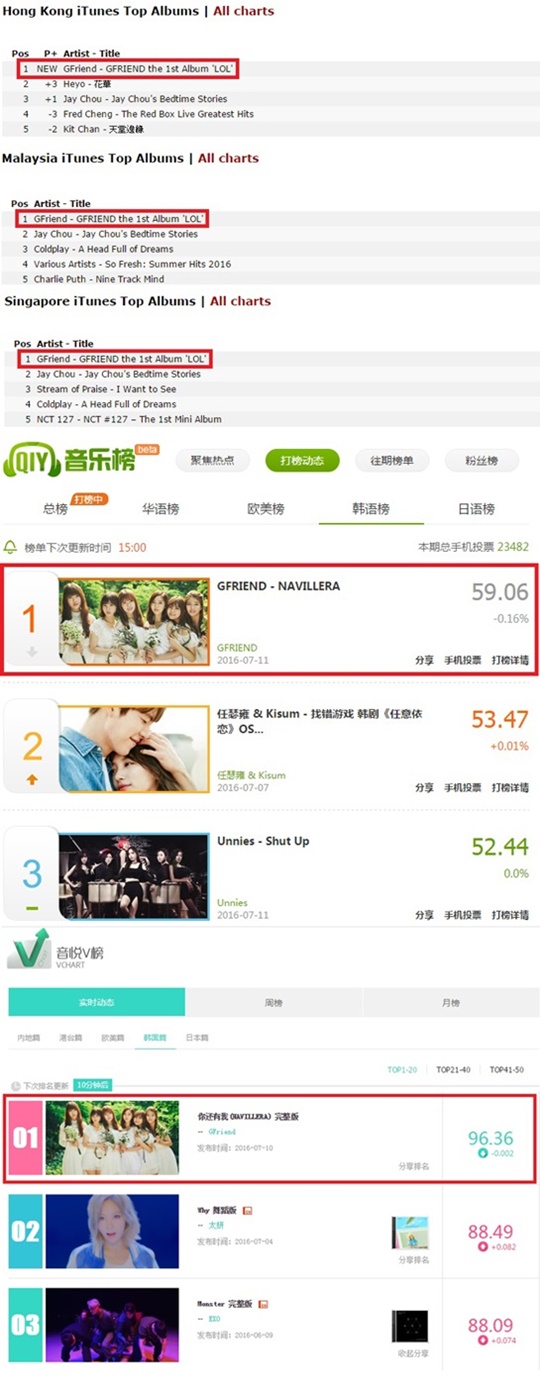Click the MV badge icon beside Why 舞蹈版
The width and height of the screenshot is (540, 1381).
pos(247,1210)
